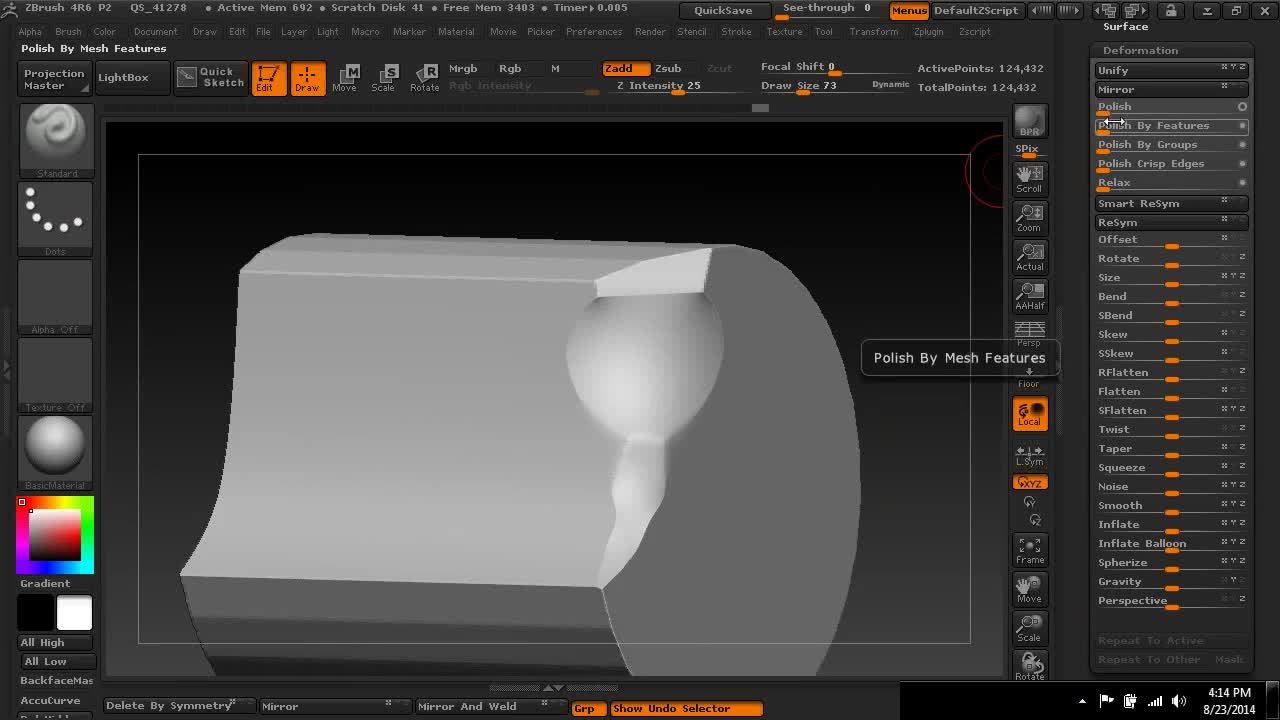Open Quick Sketch
This screenshot has width=1280, height=720.
click(211, 77)
